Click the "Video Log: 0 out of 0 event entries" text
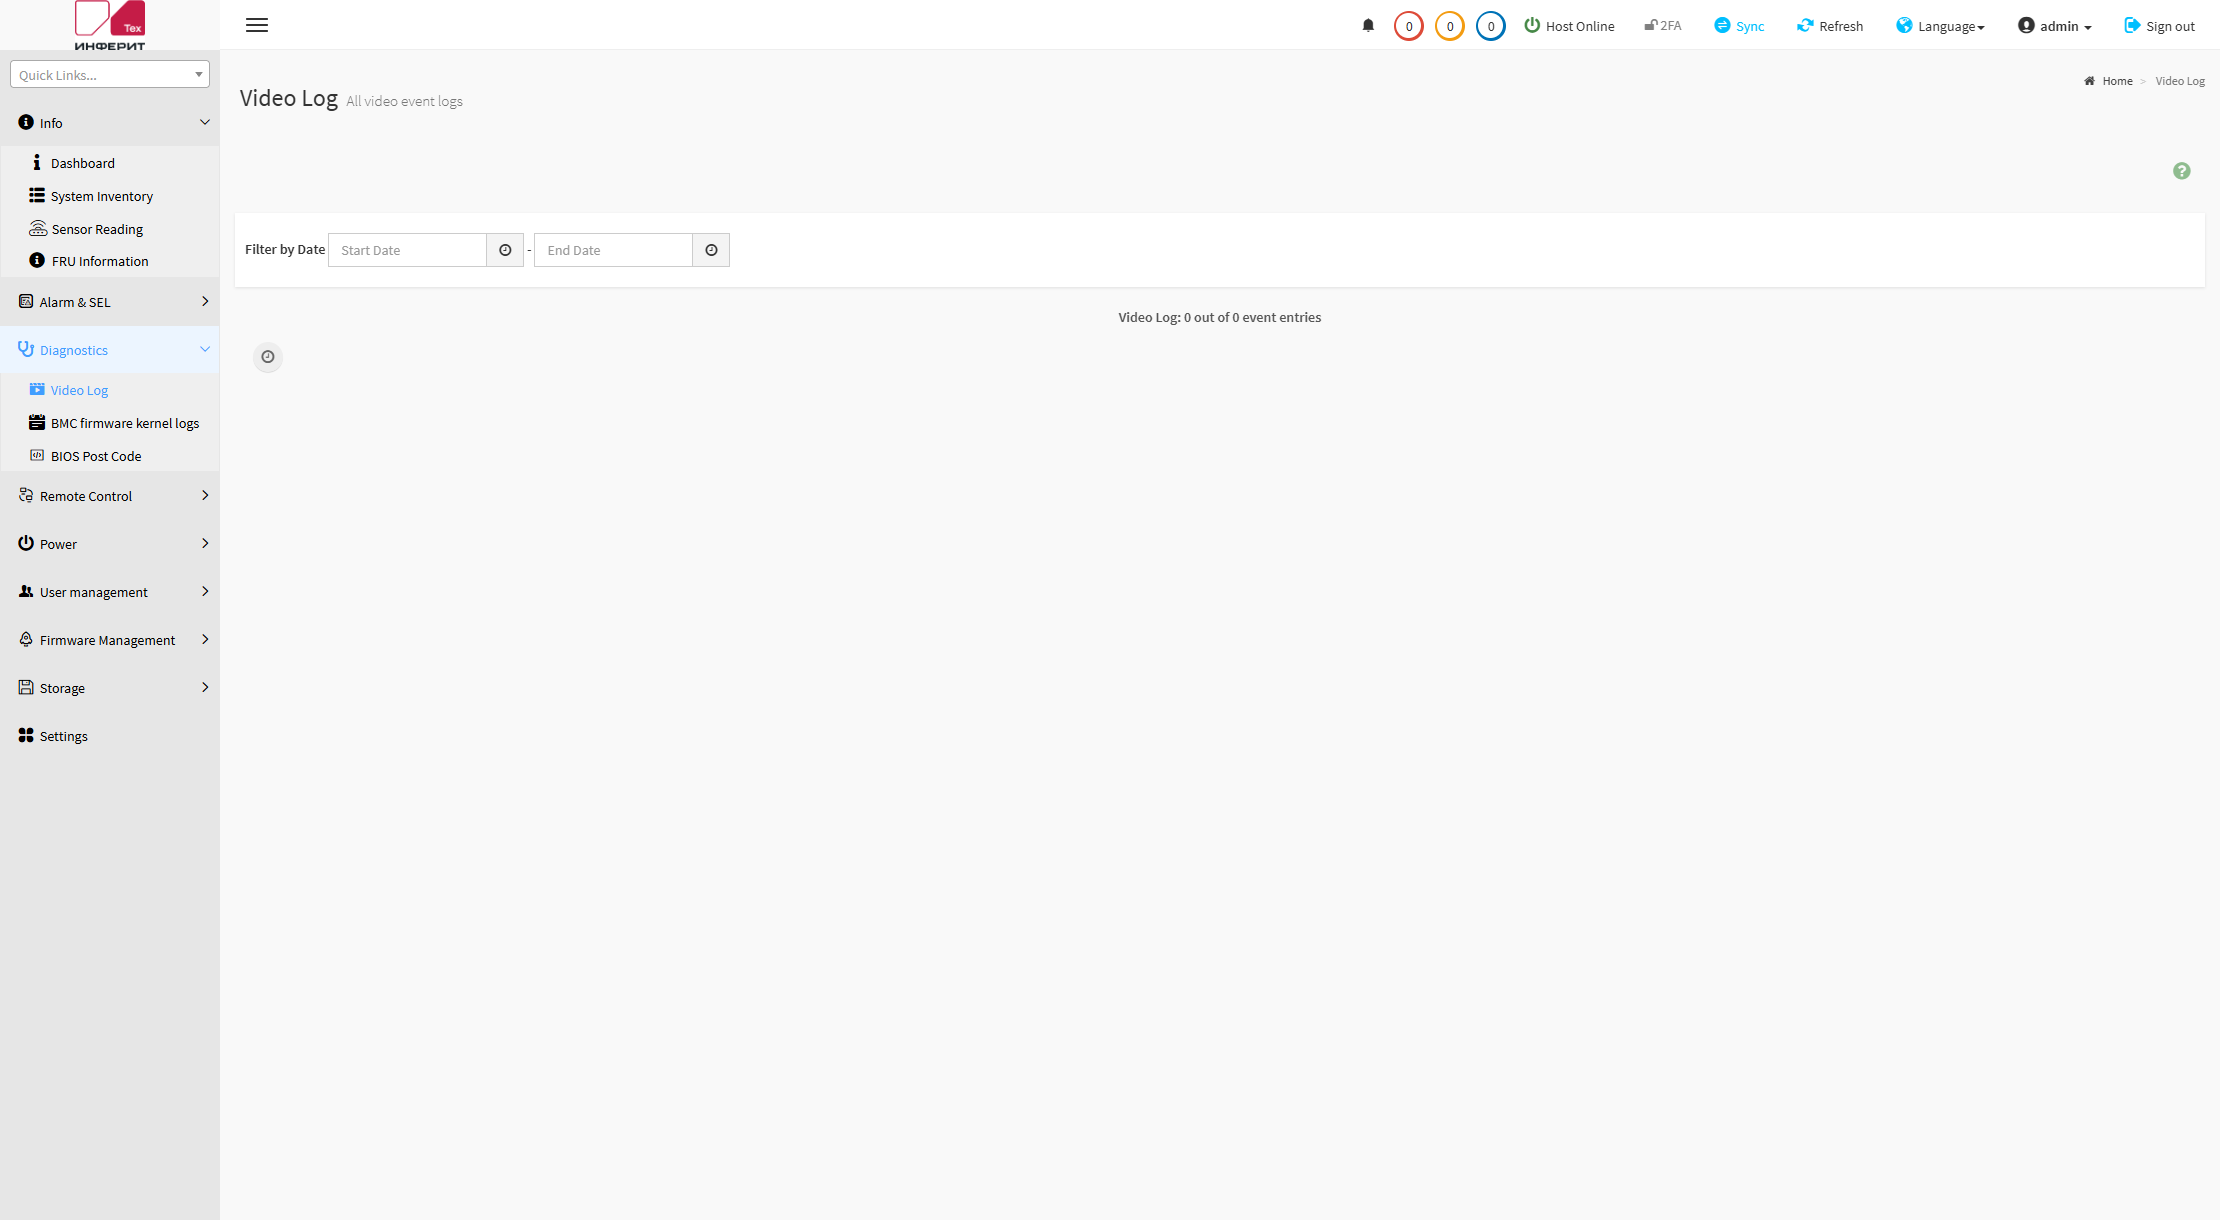This screenshot has height=1220, width=2220. (x=1220, y=317)
